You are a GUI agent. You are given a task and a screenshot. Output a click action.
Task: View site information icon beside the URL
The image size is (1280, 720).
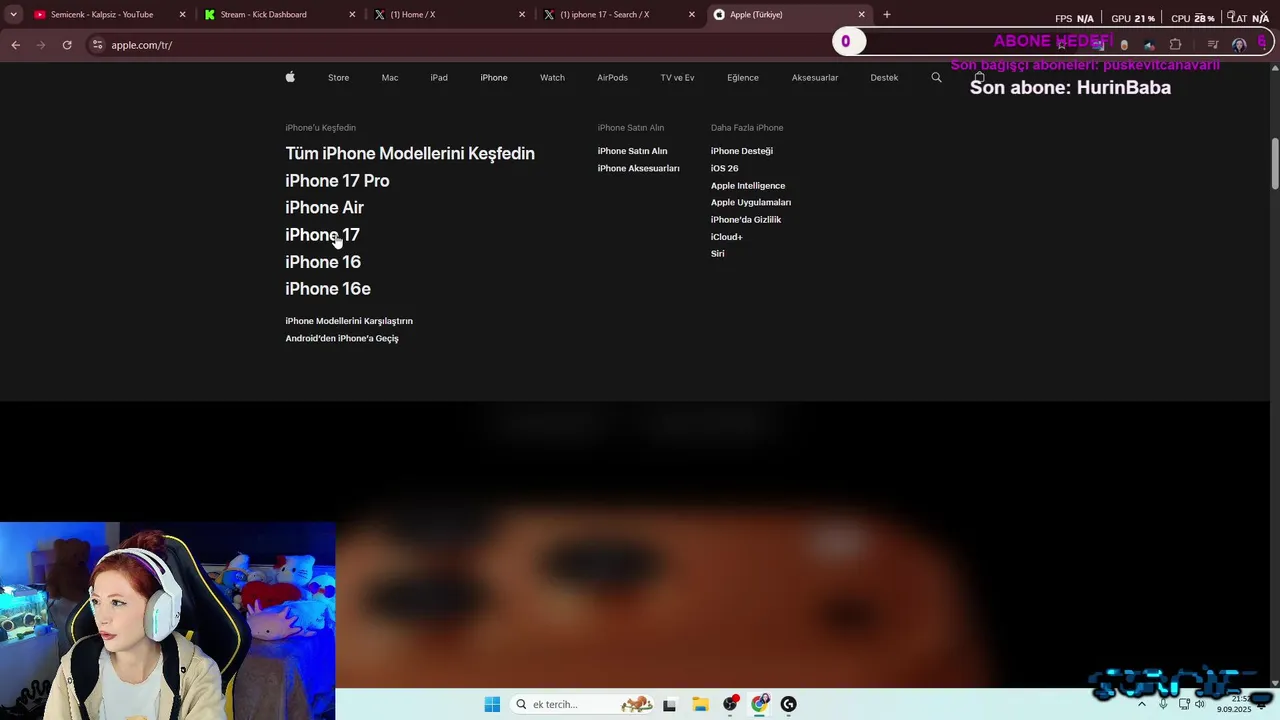tap(97, 45)
